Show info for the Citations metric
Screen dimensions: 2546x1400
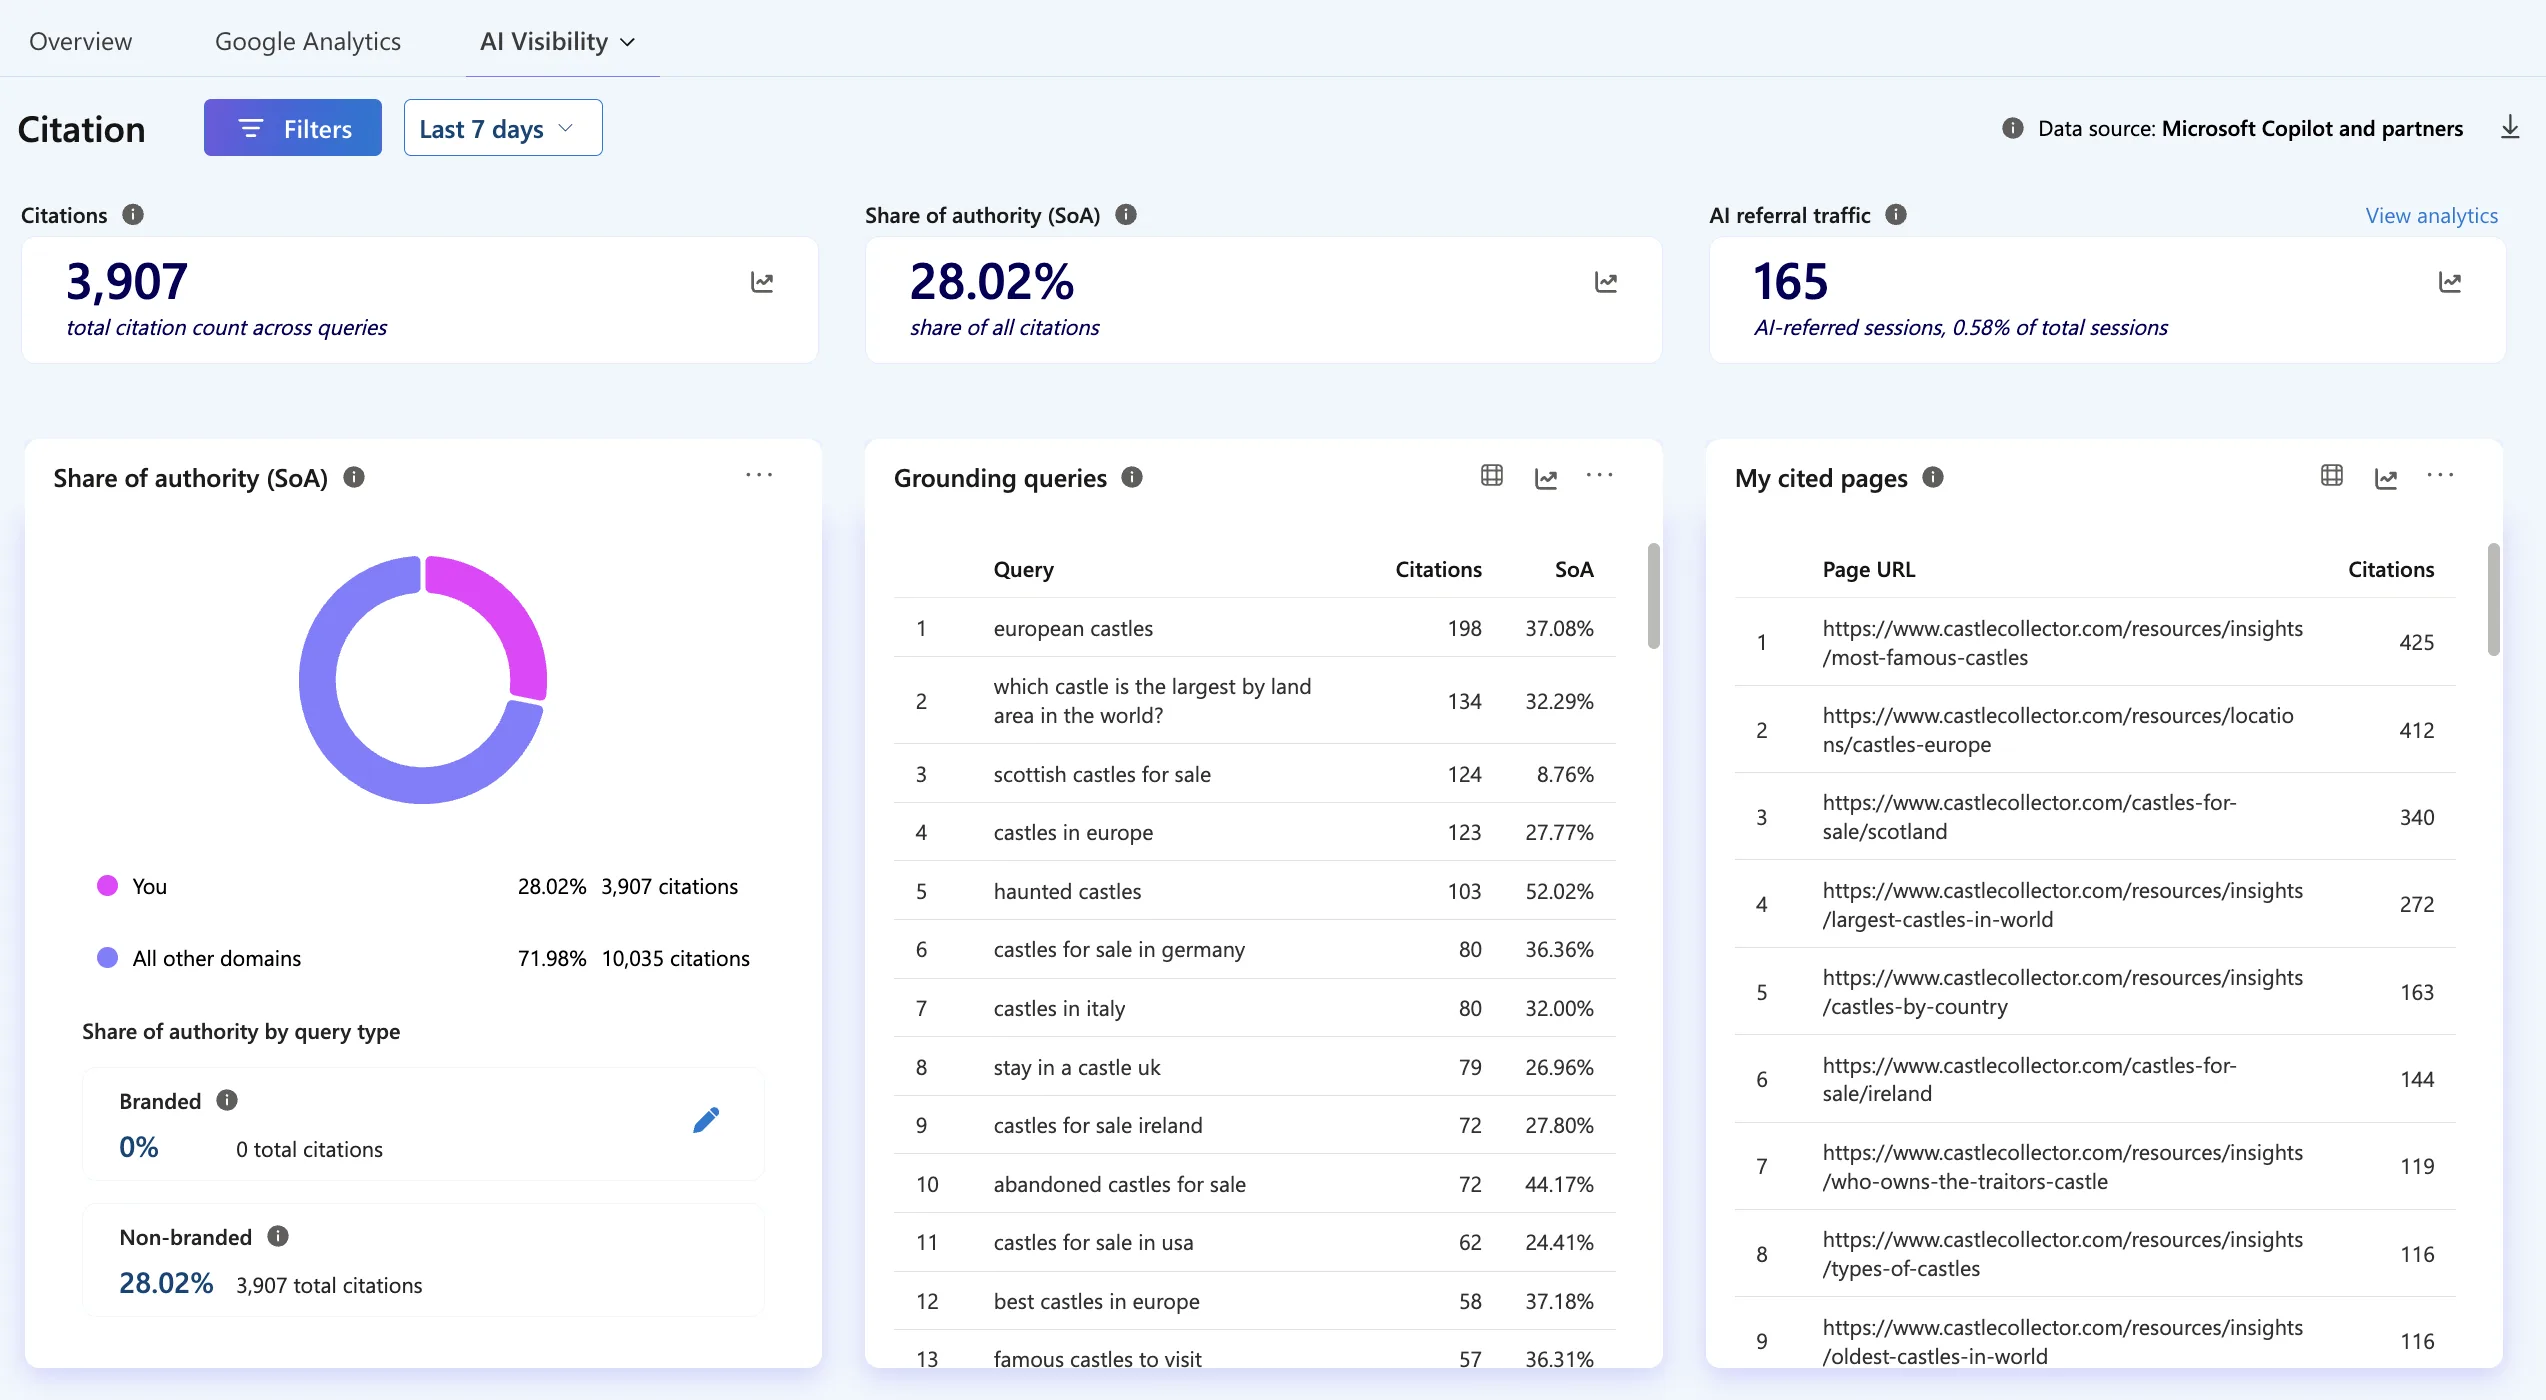click(133, 215)
